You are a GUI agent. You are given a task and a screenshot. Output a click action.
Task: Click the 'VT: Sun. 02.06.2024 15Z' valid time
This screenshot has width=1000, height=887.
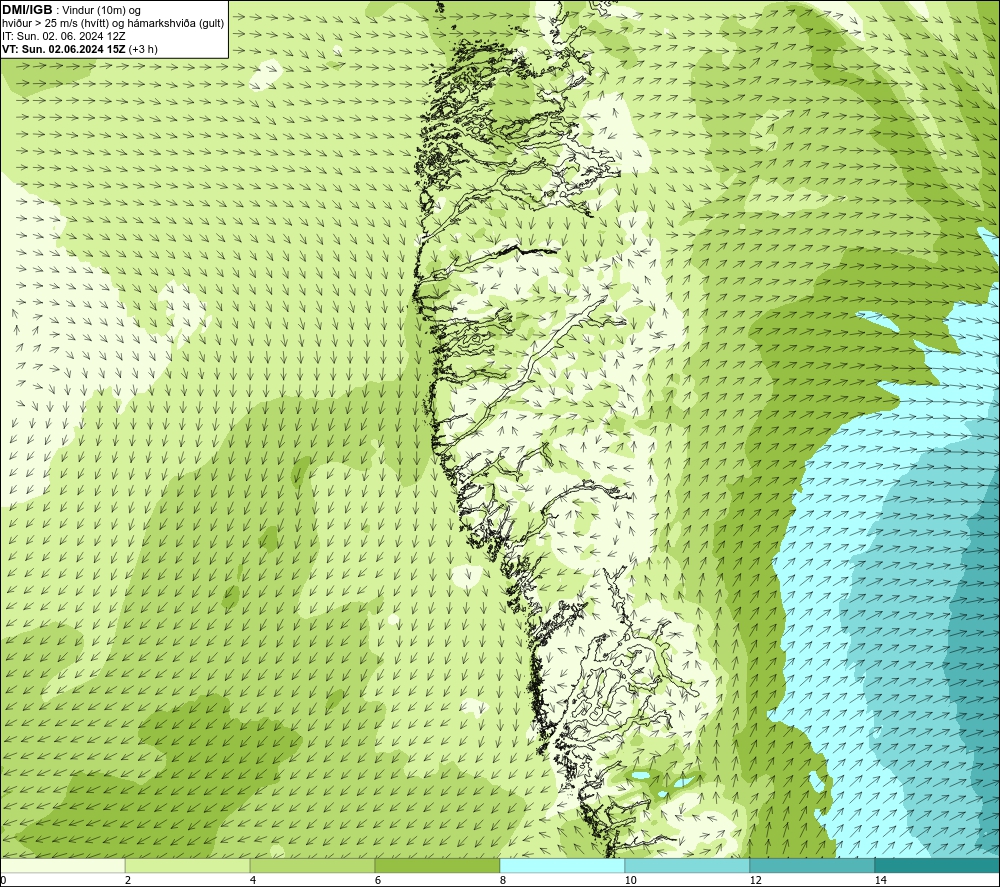pyautogui.click(x=64, y=49)
